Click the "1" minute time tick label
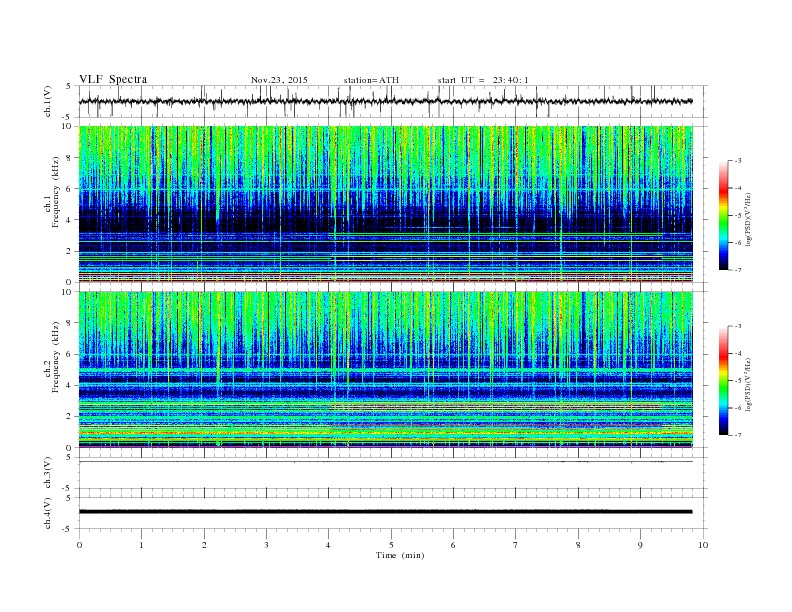Screen dimensions: 792x612 pos(141,545)
